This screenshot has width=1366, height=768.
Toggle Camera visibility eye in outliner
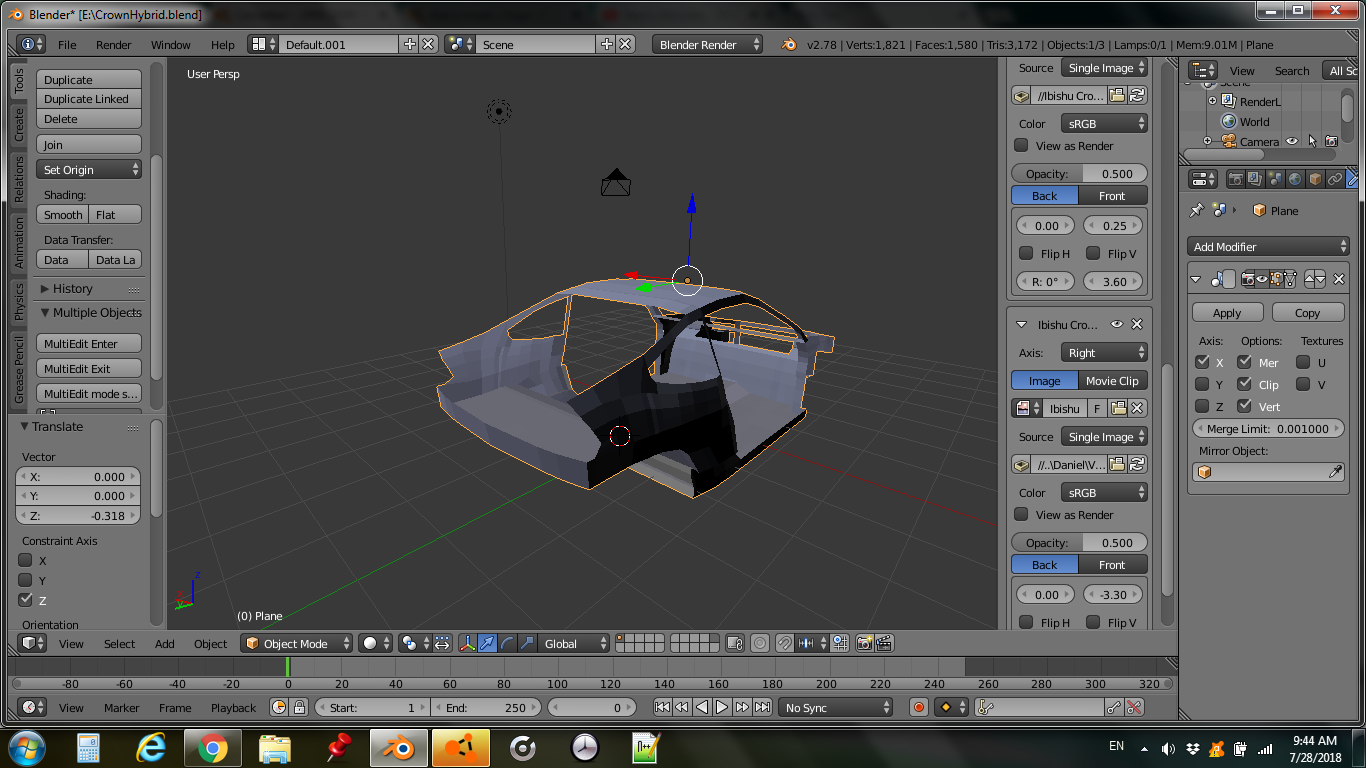point(1291,142)
